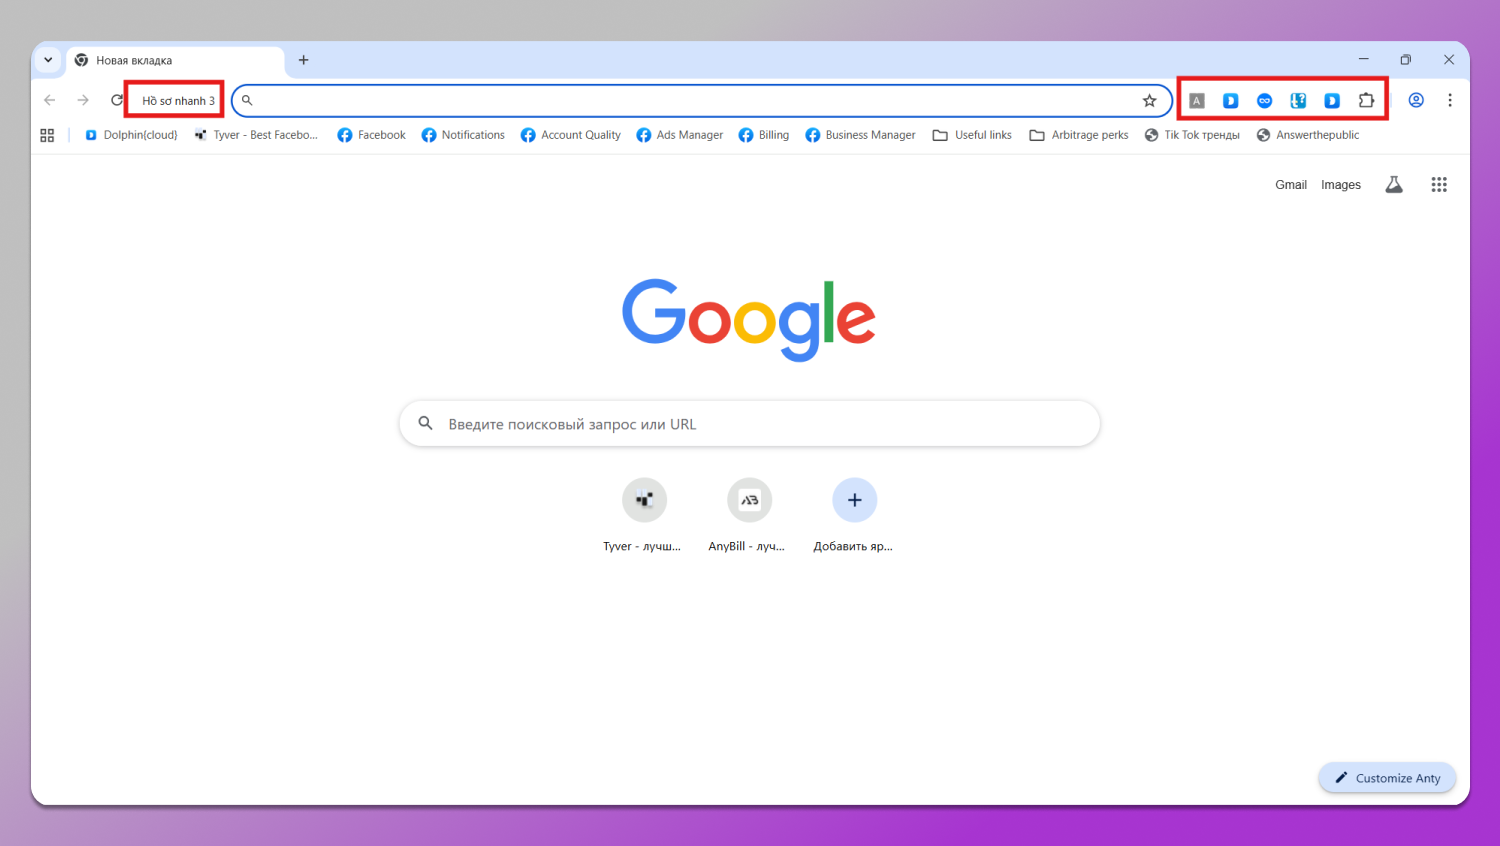Open the Chrome three-dot menu

click(x=1450, y=100)
